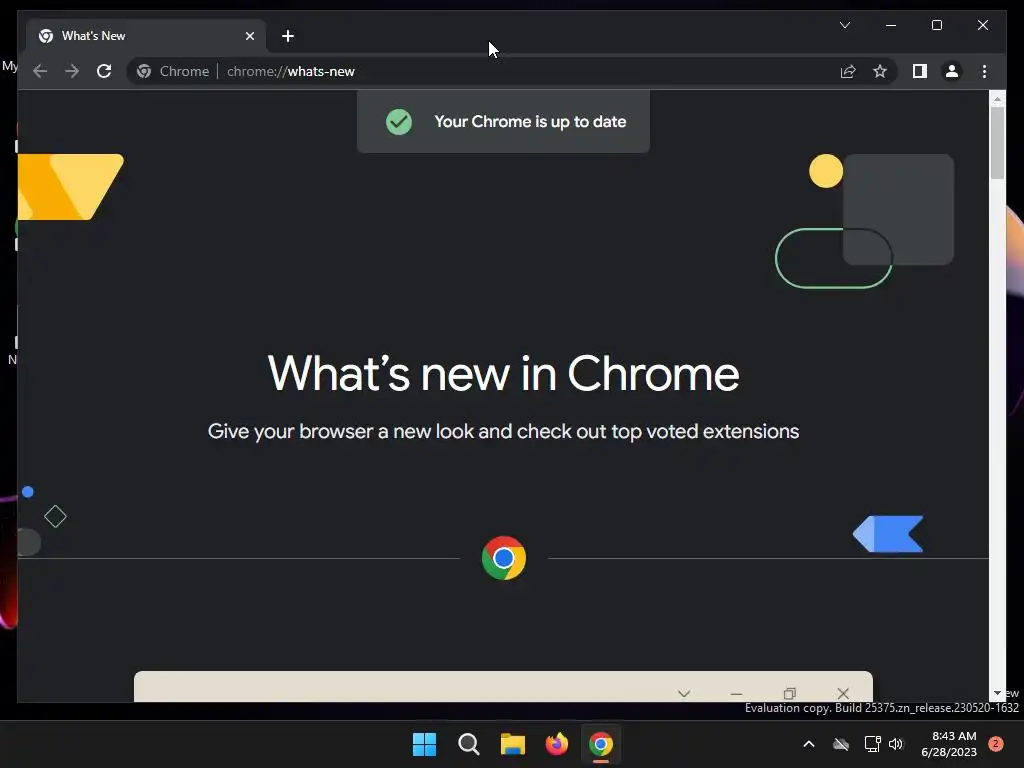The image size is (1024, 768).
Task: Open notifications badge showing 2
Action: [x=996, y=744]
